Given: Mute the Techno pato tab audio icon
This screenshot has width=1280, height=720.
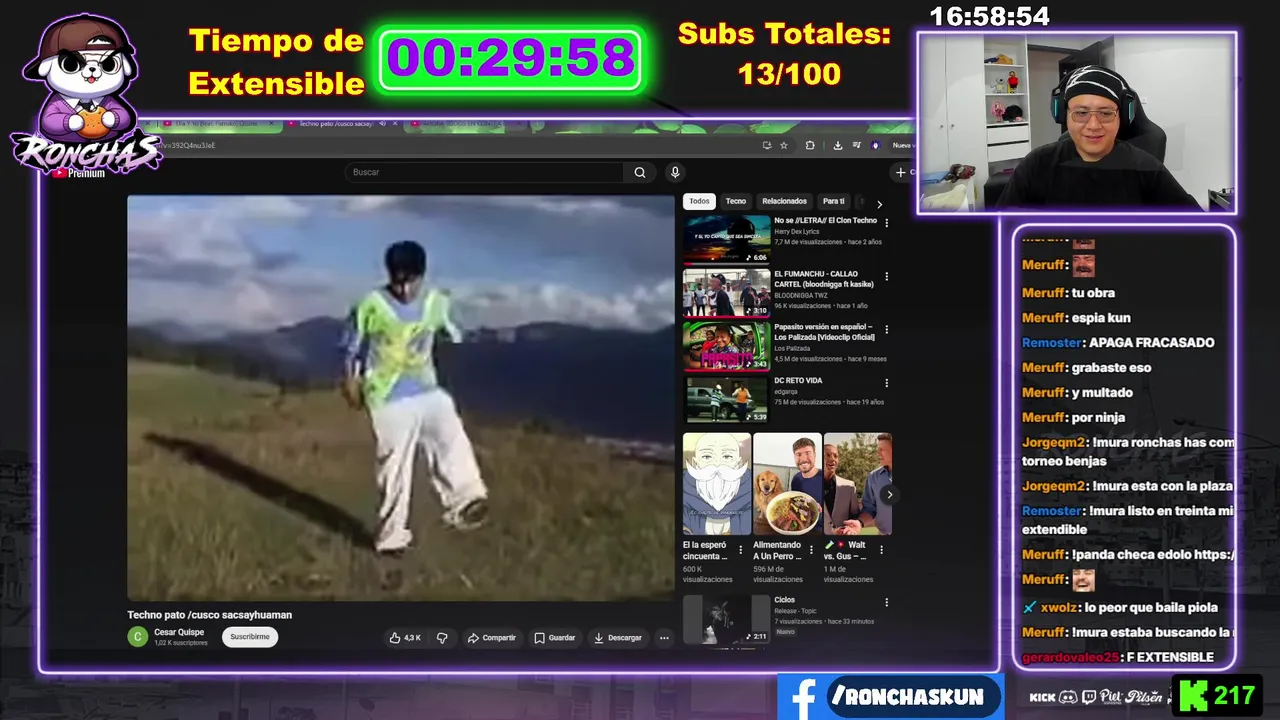Looking at the screenshot, I should (382, 124).
